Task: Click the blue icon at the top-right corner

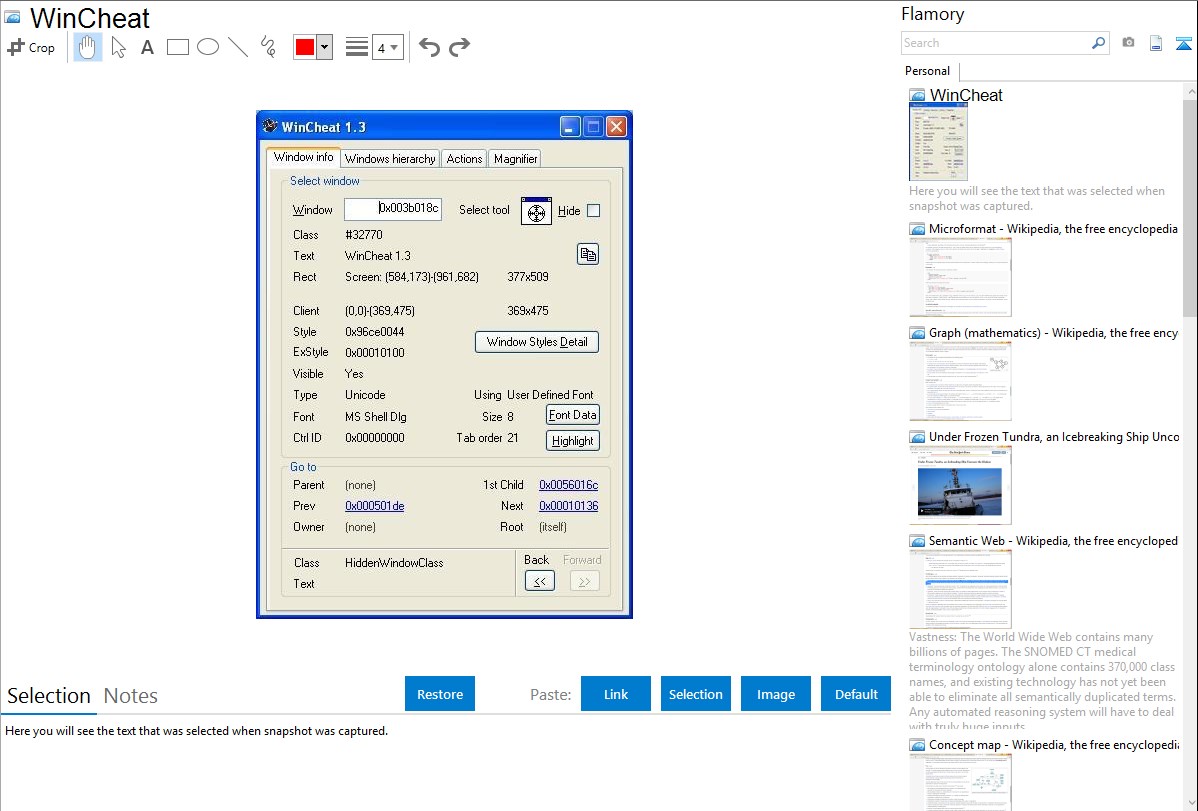Action: (x=1183, y=43)
